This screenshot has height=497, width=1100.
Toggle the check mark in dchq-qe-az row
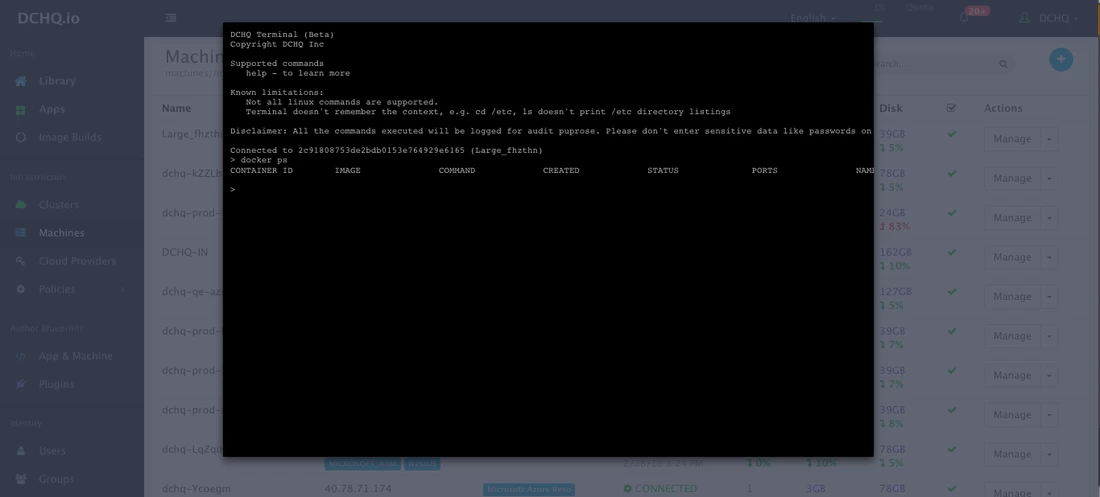(951, 291)
